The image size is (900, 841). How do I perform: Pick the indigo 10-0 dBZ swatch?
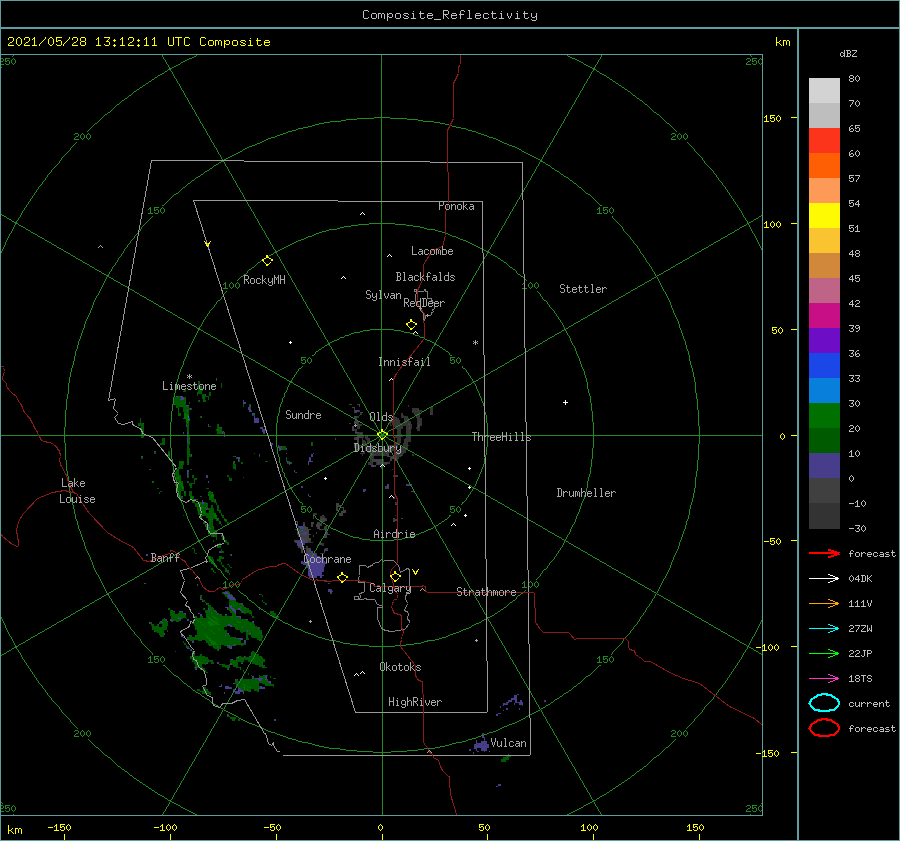pos(824,465)
